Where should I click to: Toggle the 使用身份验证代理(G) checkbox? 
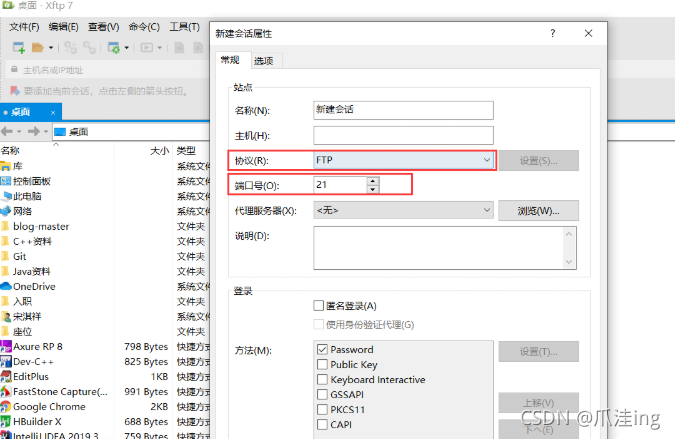click(319, 324)
